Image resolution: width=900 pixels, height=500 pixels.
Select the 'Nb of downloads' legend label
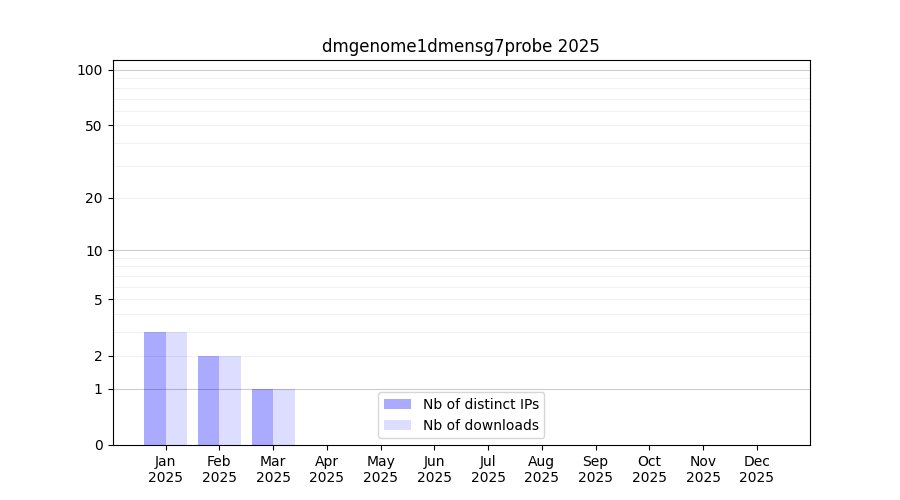[x=481, y=425]
